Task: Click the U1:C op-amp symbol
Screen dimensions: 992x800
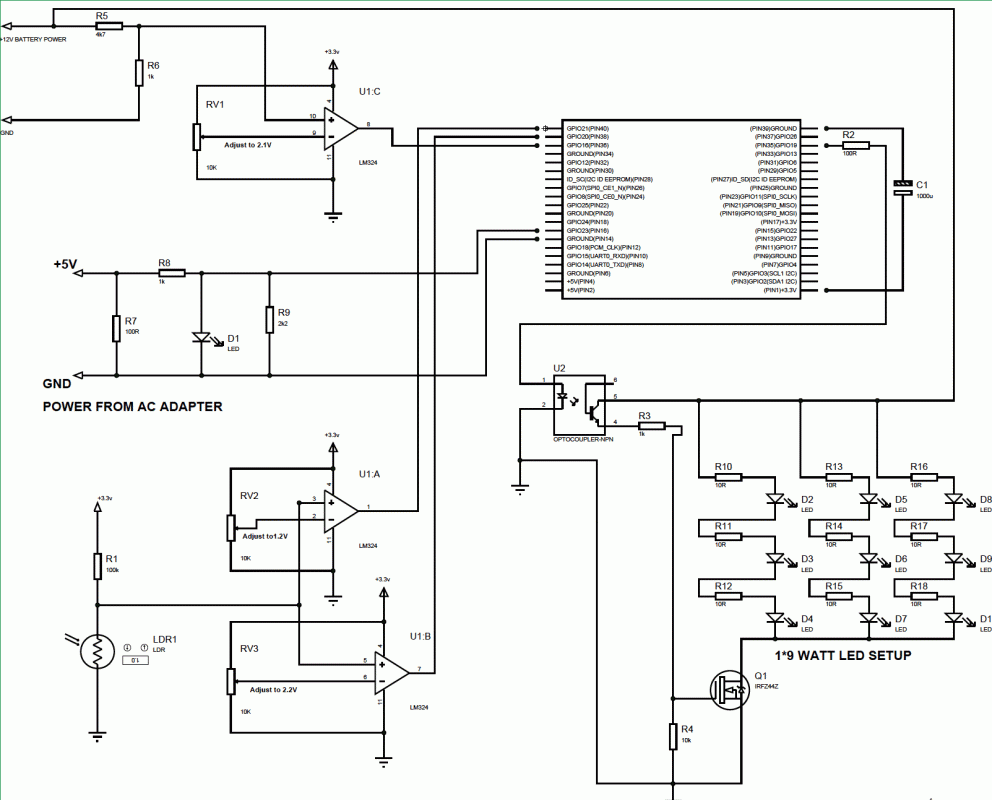Action: tap(340, 125)
